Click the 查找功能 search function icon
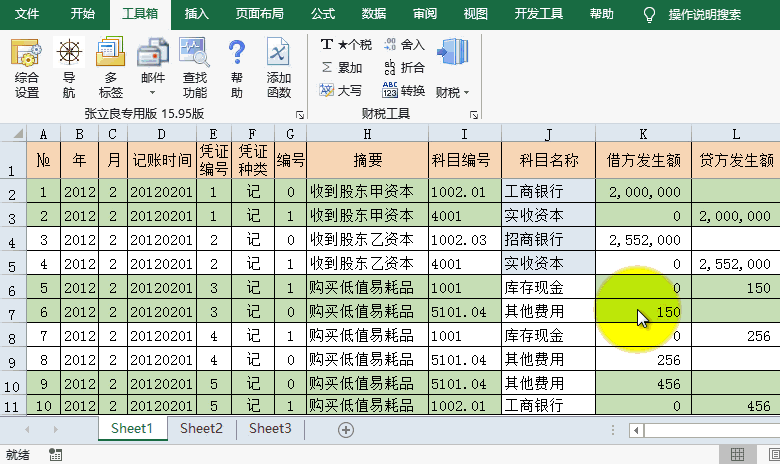The height and width of the screenshot is (464, 780). tap(194, 68)
